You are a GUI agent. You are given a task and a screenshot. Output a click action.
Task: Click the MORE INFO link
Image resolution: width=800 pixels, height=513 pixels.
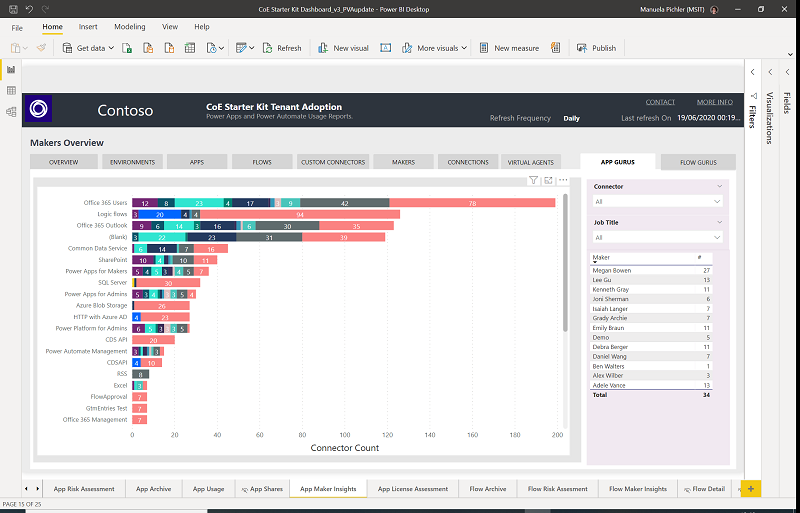(x=715, y=102)
